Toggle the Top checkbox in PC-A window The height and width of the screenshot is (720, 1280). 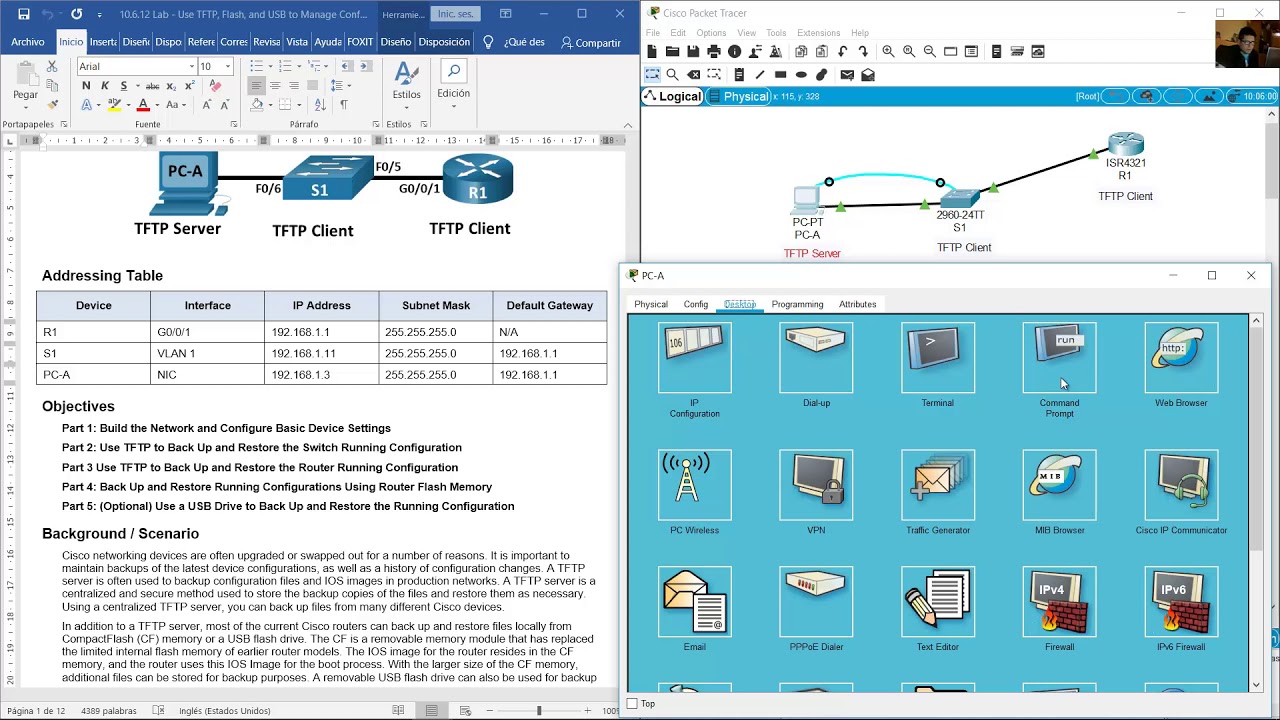[633, 704]
